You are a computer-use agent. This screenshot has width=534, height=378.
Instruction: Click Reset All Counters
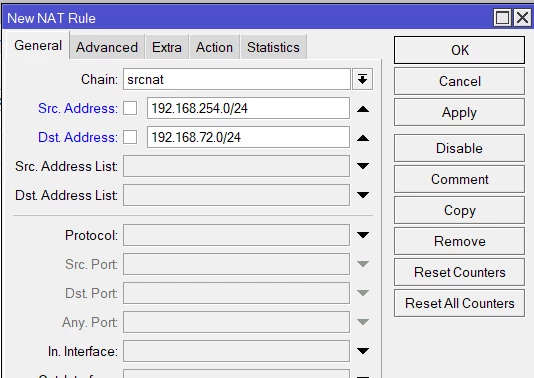click(x=459, y=303)
